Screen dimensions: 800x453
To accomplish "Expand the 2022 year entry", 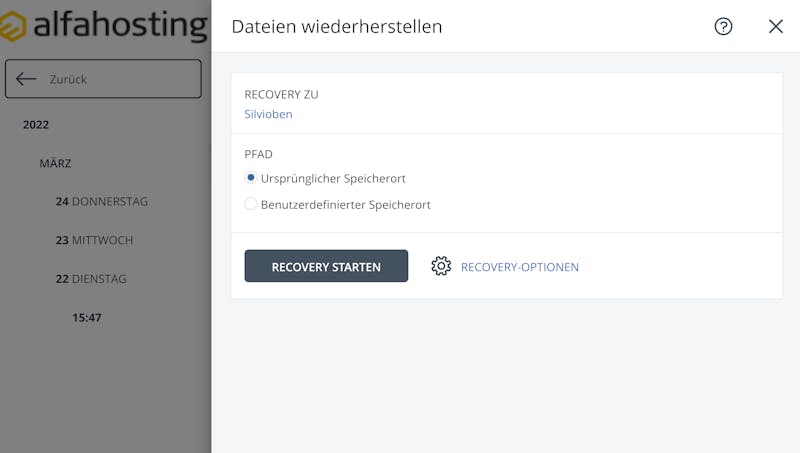I will (36, 124).
